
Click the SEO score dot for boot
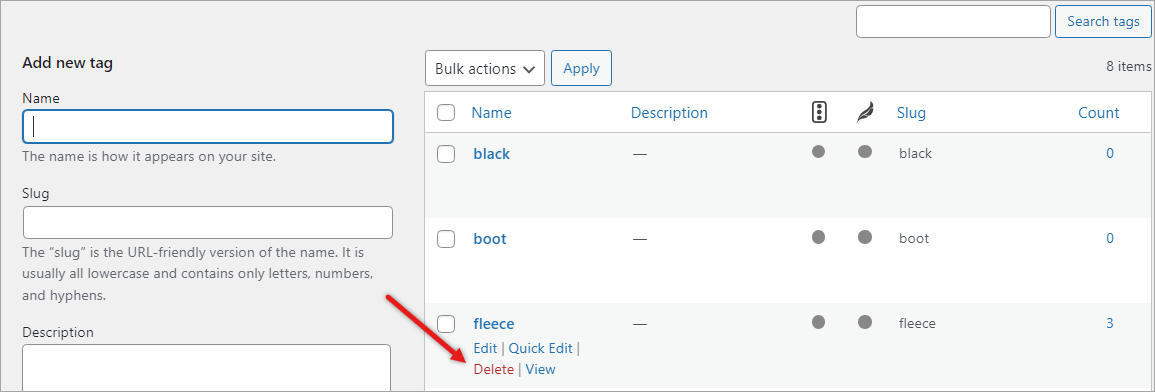click(818, 237)
